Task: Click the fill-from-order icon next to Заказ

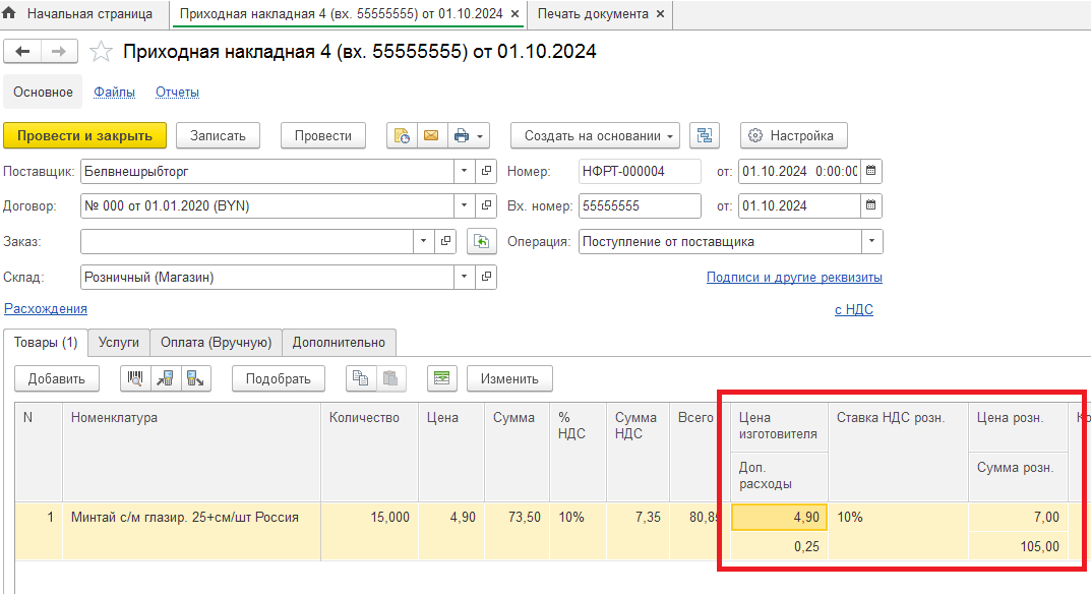Action: pos(482,242)
